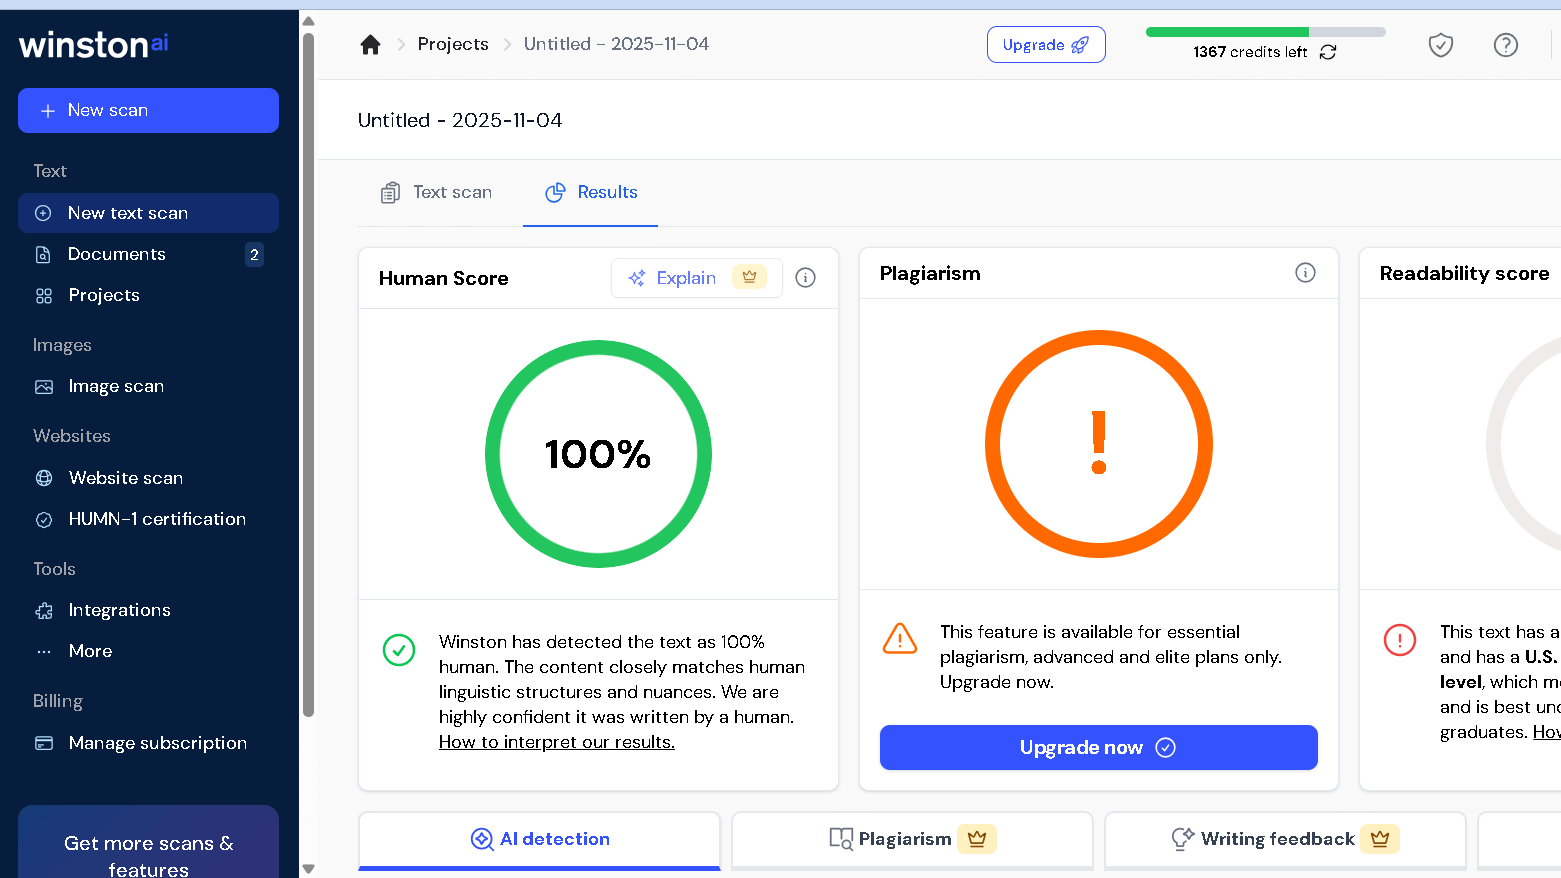Viewport: 1561px width, 878px height.
Task: Open the AI detection tab
Action: [x=540, y=839]
